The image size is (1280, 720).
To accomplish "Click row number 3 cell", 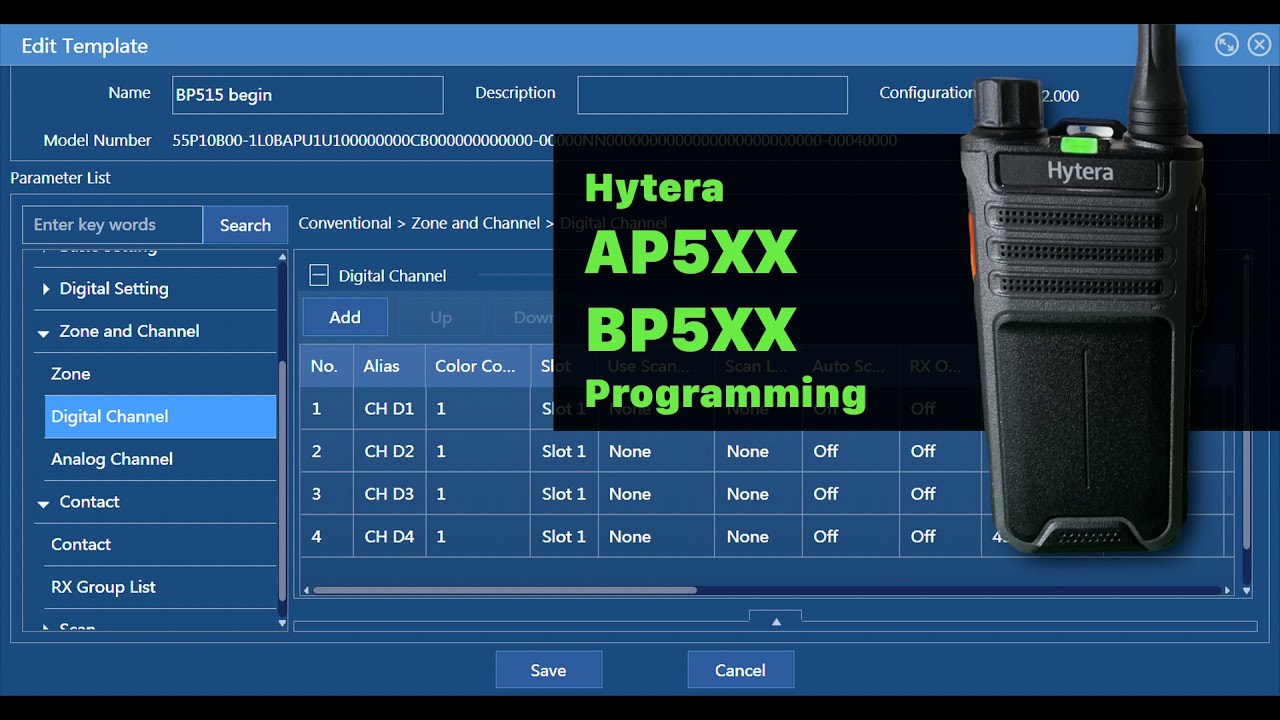I will tap(326, 494).
